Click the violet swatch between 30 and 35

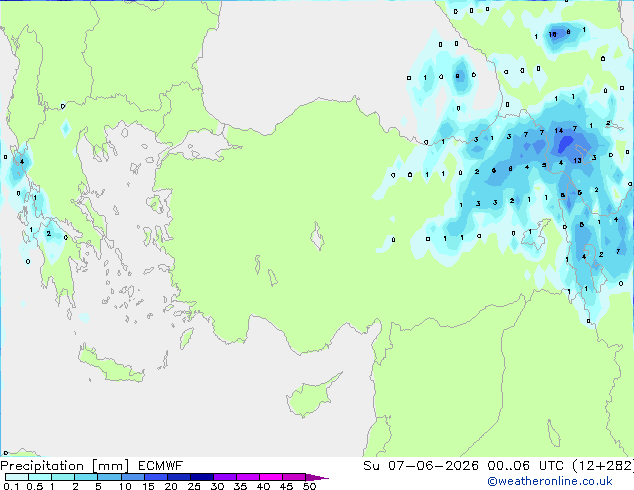tap(224, 477)
